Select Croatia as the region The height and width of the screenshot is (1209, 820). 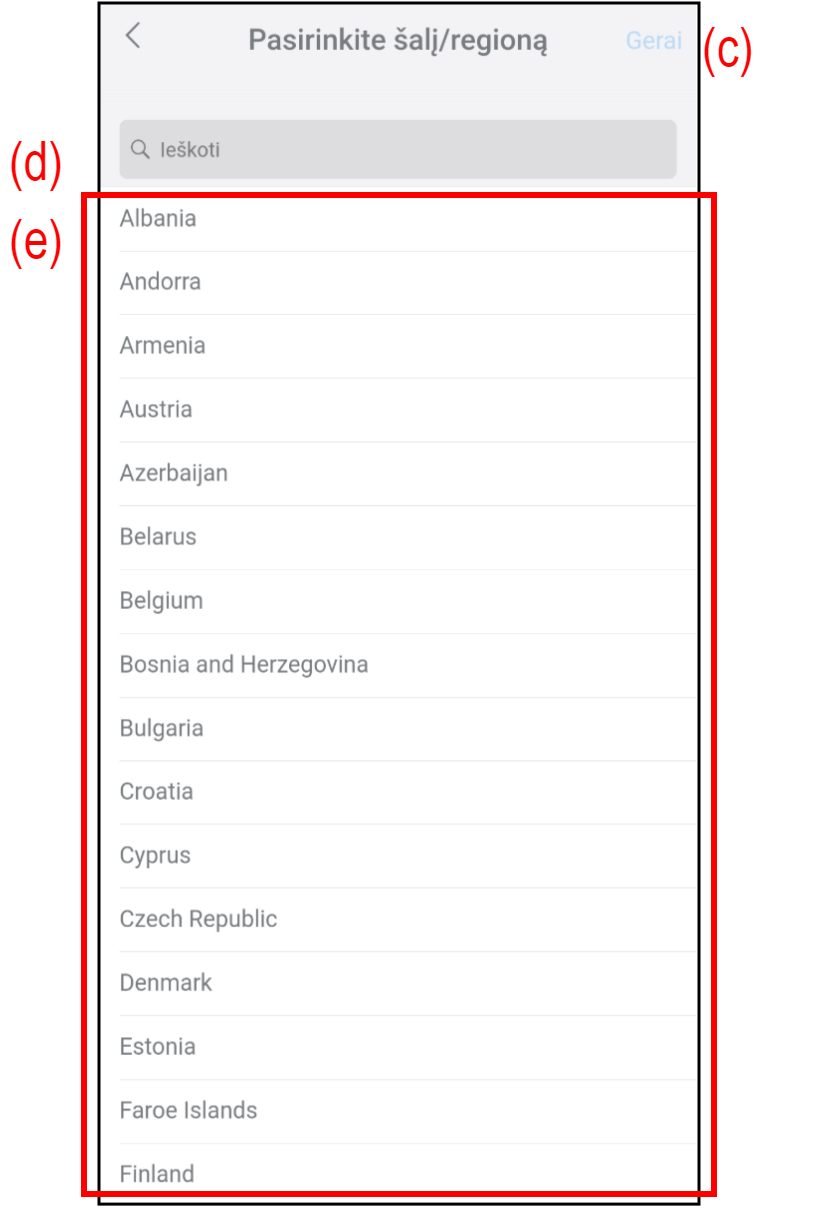156,792
